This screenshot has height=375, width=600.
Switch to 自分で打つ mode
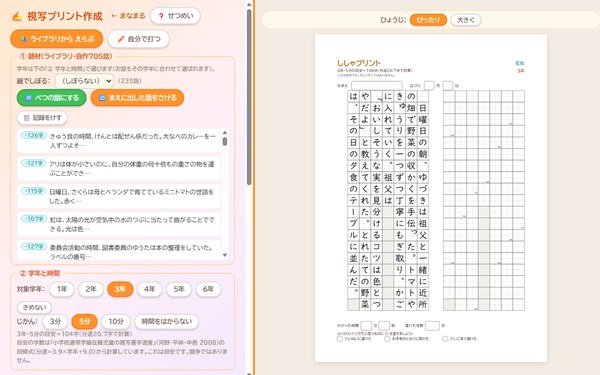(139, 39)
